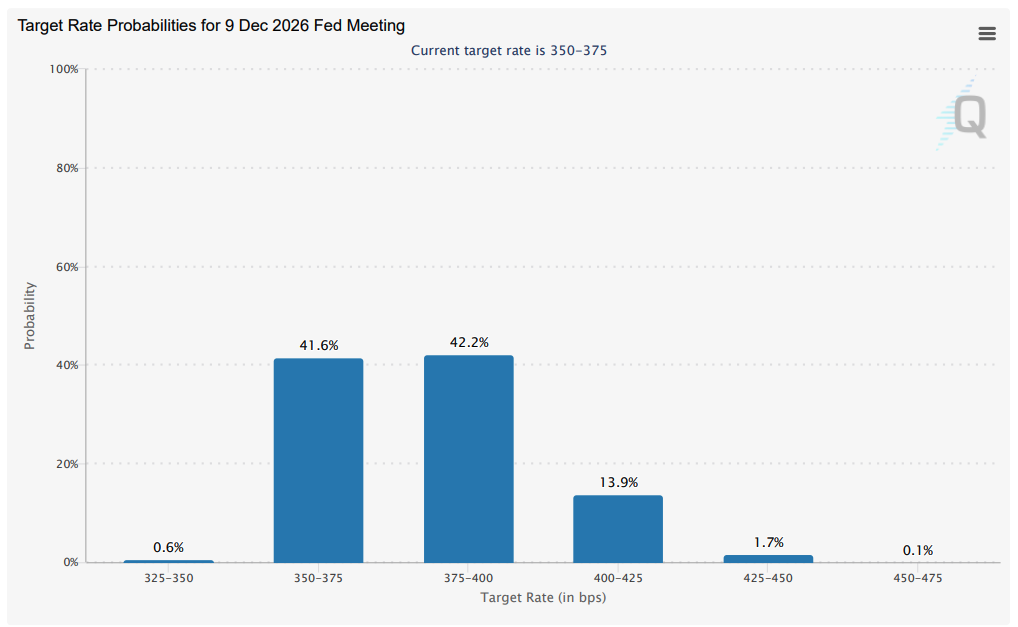The height and width of the screenshot is (627, 1018).
Task: Click the 13.9% data label
Action: tap(619, 482)
